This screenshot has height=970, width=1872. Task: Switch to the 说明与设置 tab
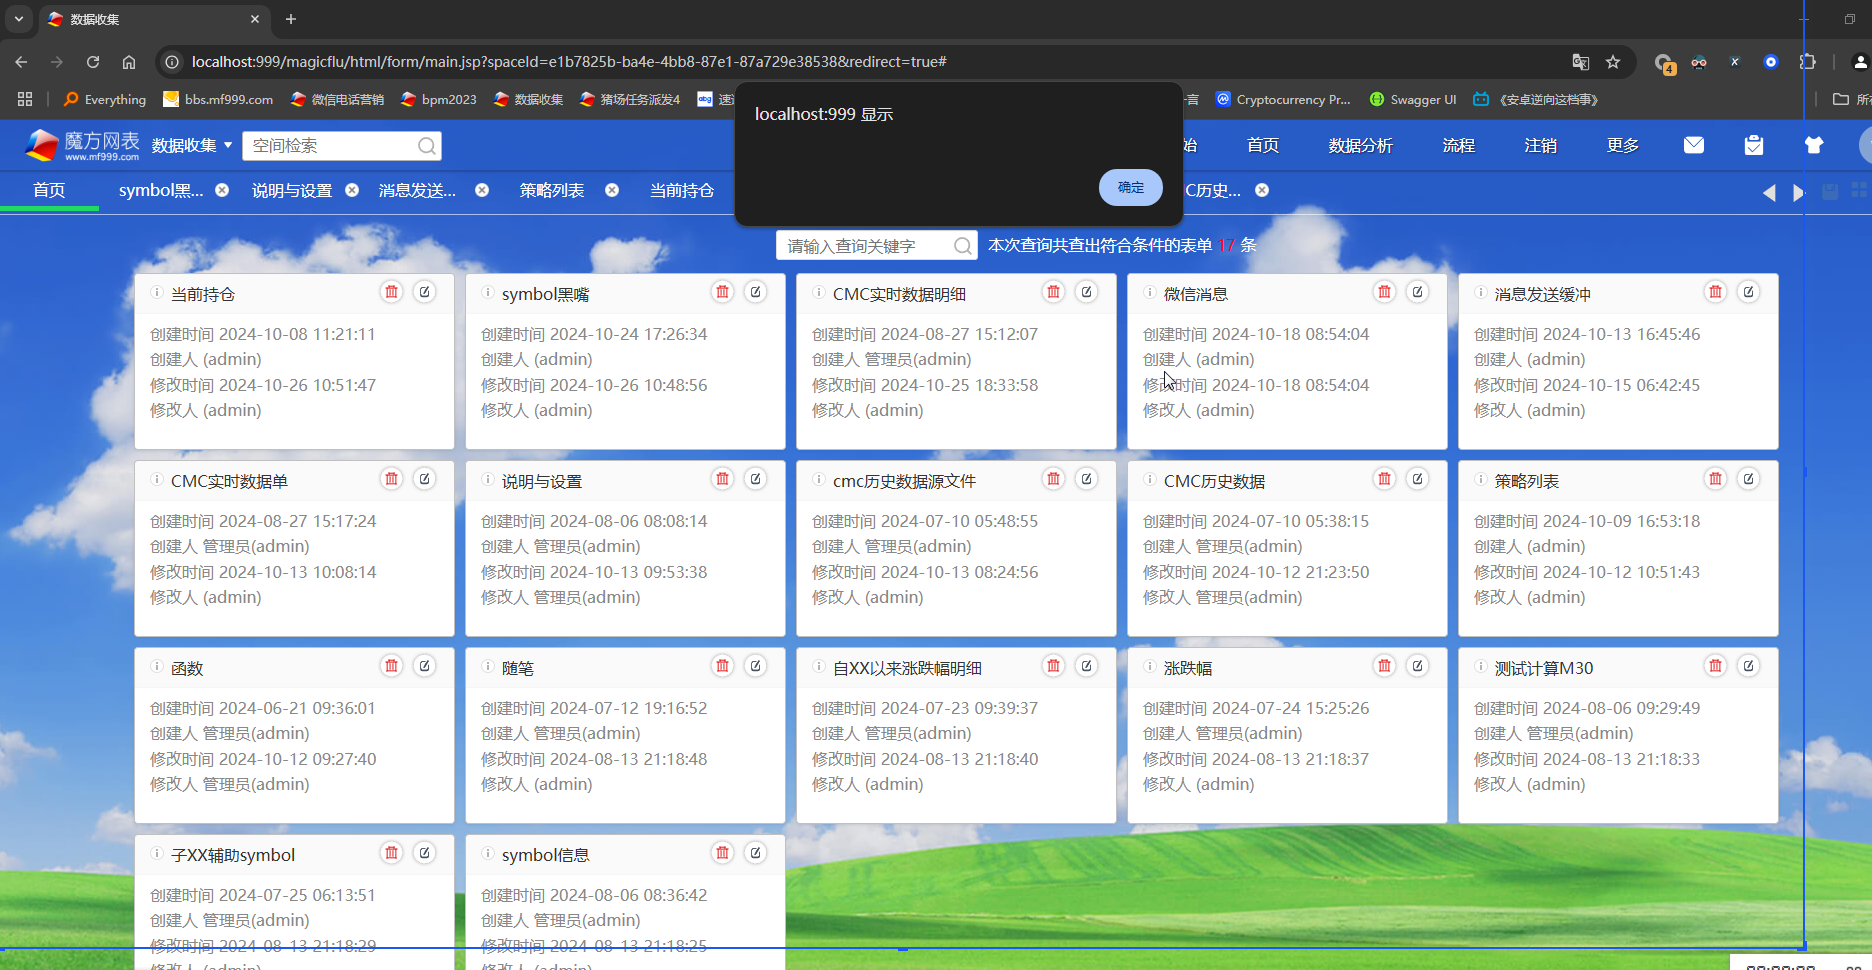tap(292, 190)
